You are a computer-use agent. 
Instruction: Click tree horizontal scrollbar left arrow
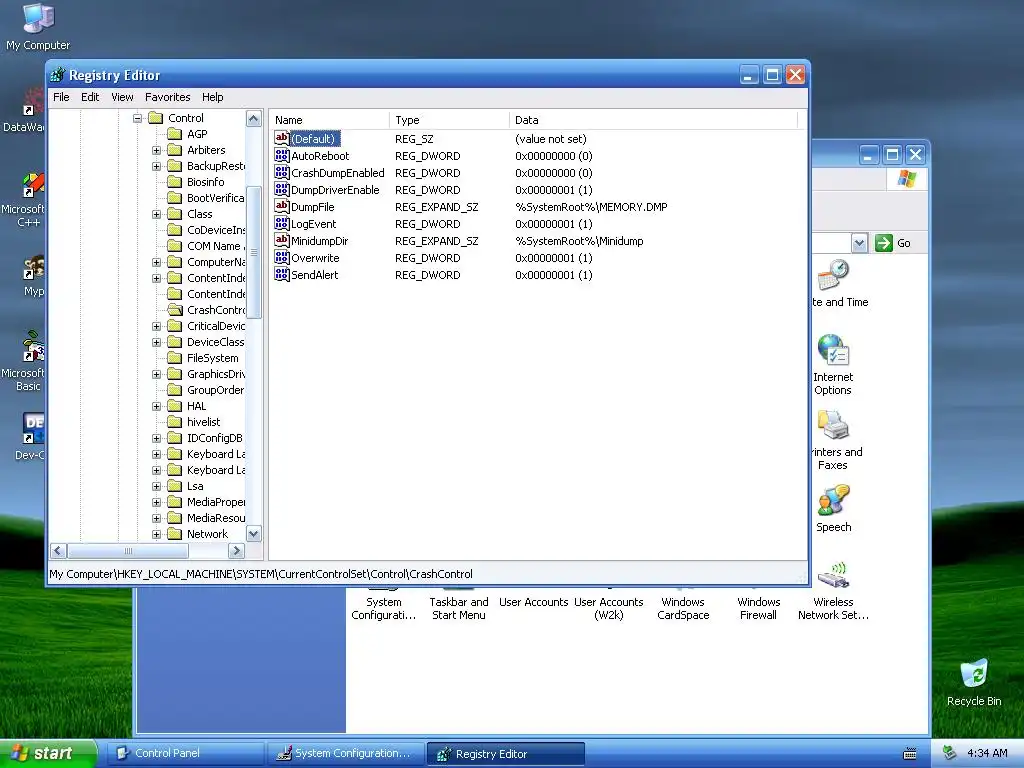tap(58, 551)
